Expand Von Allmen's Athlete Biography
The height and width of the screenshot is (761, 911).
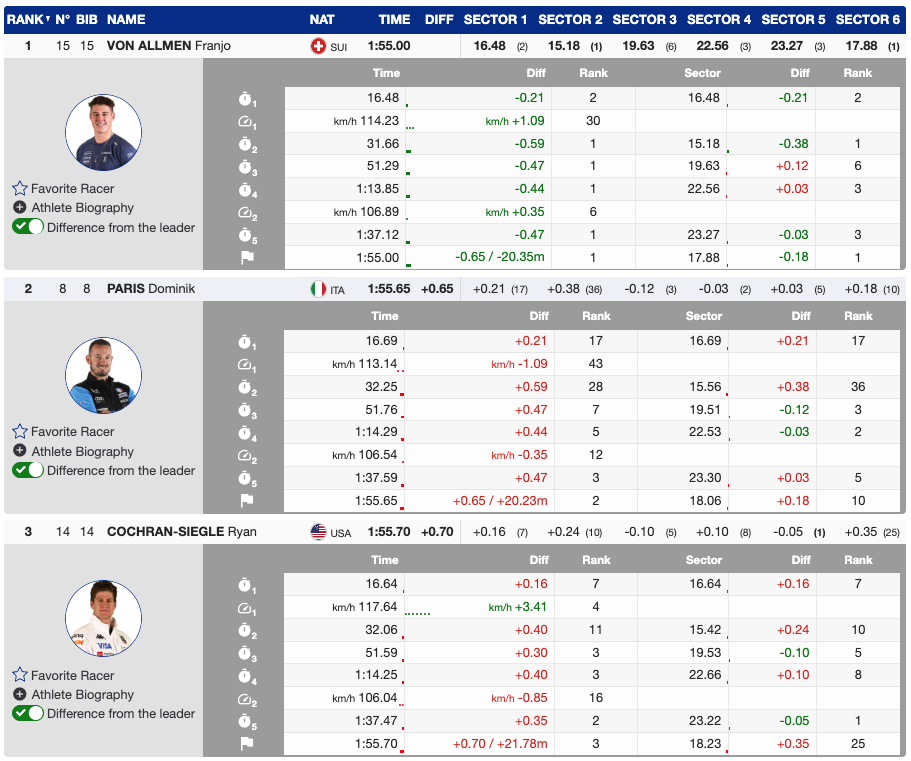pos(20,208)
